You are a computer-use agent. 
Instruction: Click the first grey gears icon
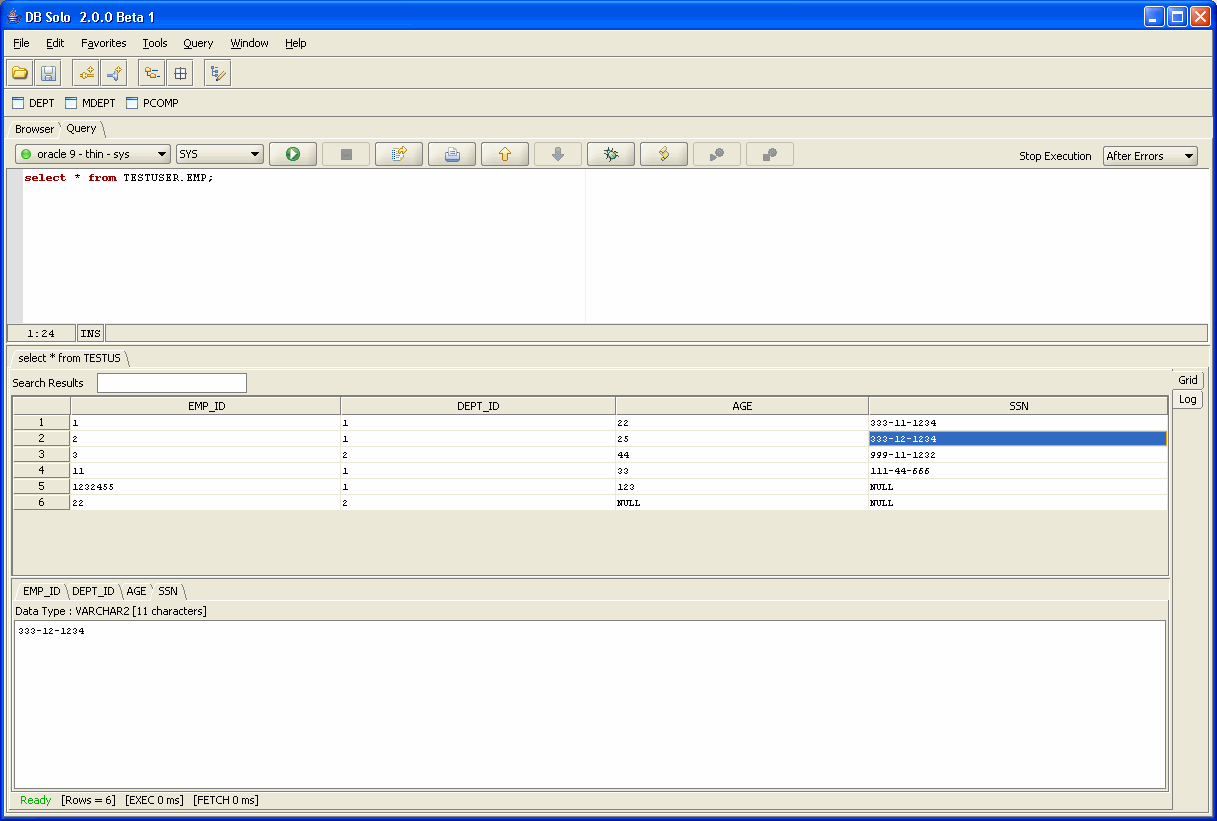(x=717, y=154)
